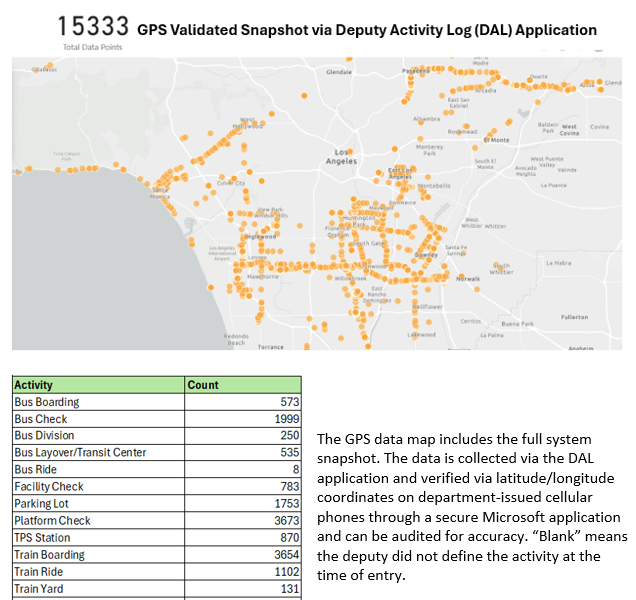Click the Bus Ride count value 8
This screenshot has height=600, width=636.
pyautogui.click(x=296, y=470)
